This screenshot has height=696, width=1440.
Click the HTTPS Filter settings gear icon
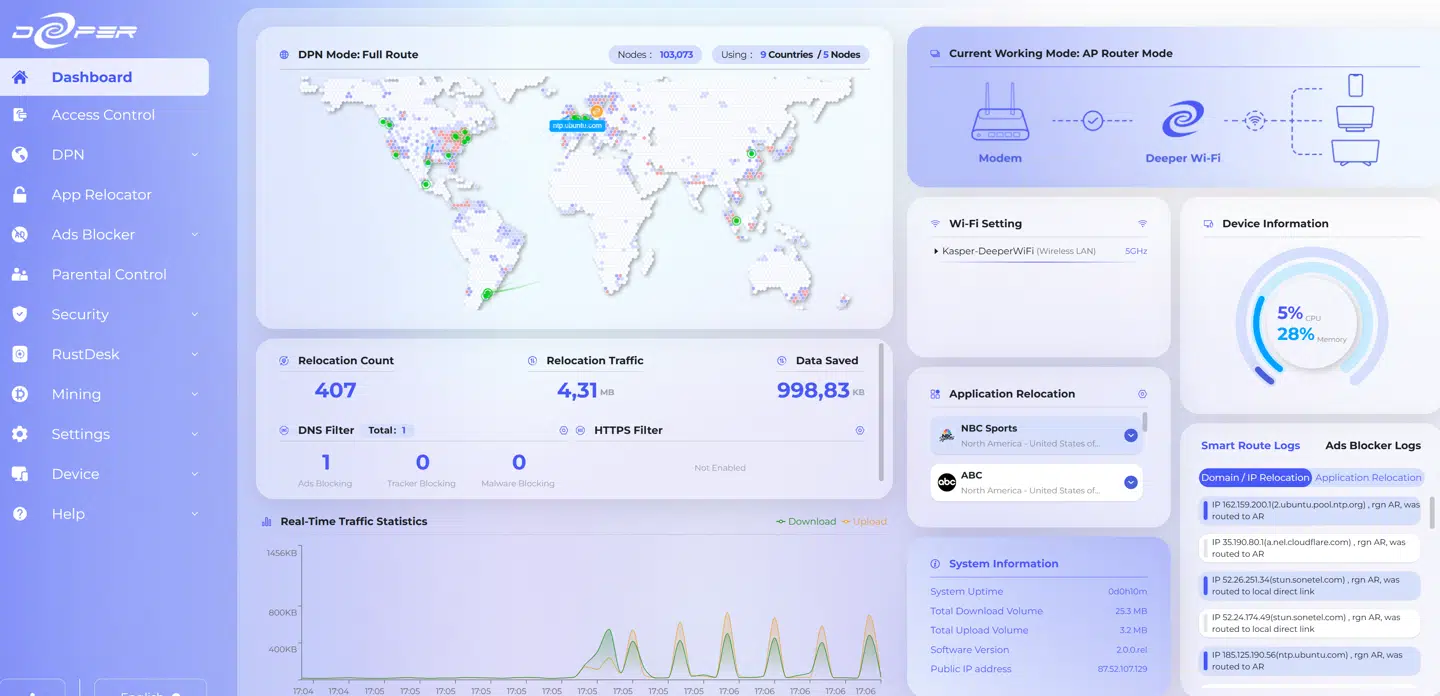pyautogui.click(x=860, y=430)
